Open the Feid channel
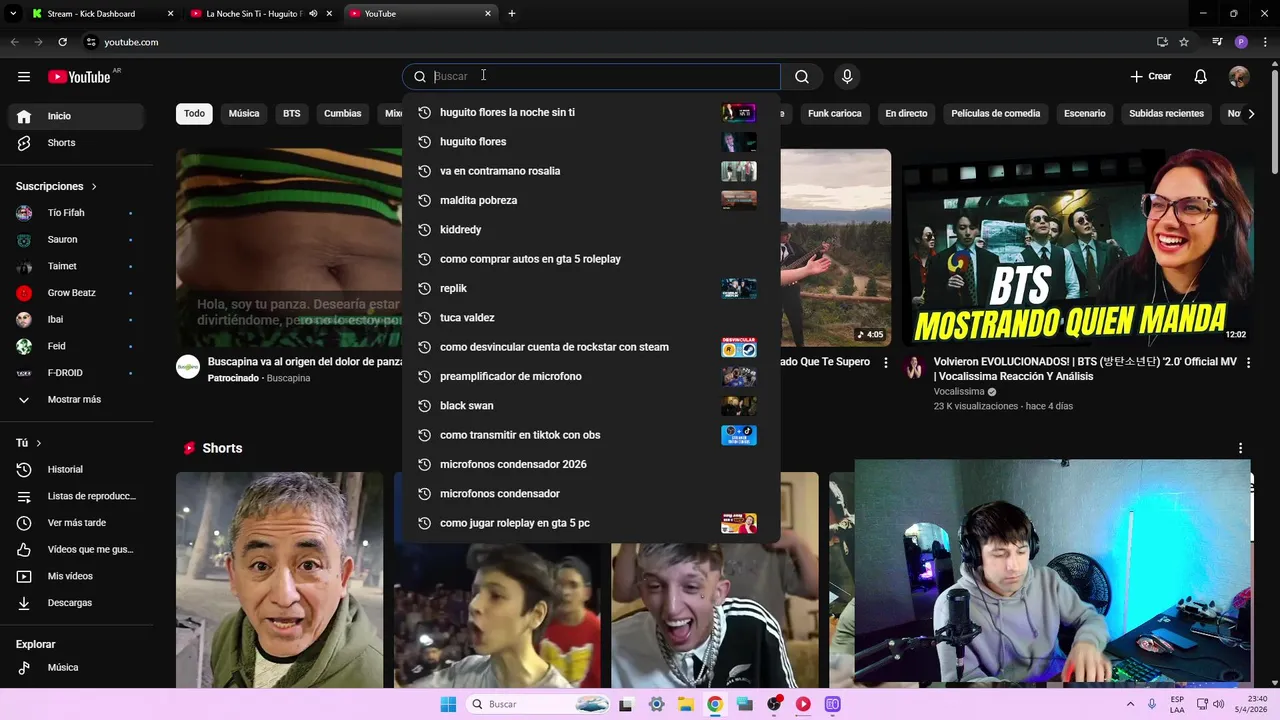Screen dimensions: 1280x720 76,346
